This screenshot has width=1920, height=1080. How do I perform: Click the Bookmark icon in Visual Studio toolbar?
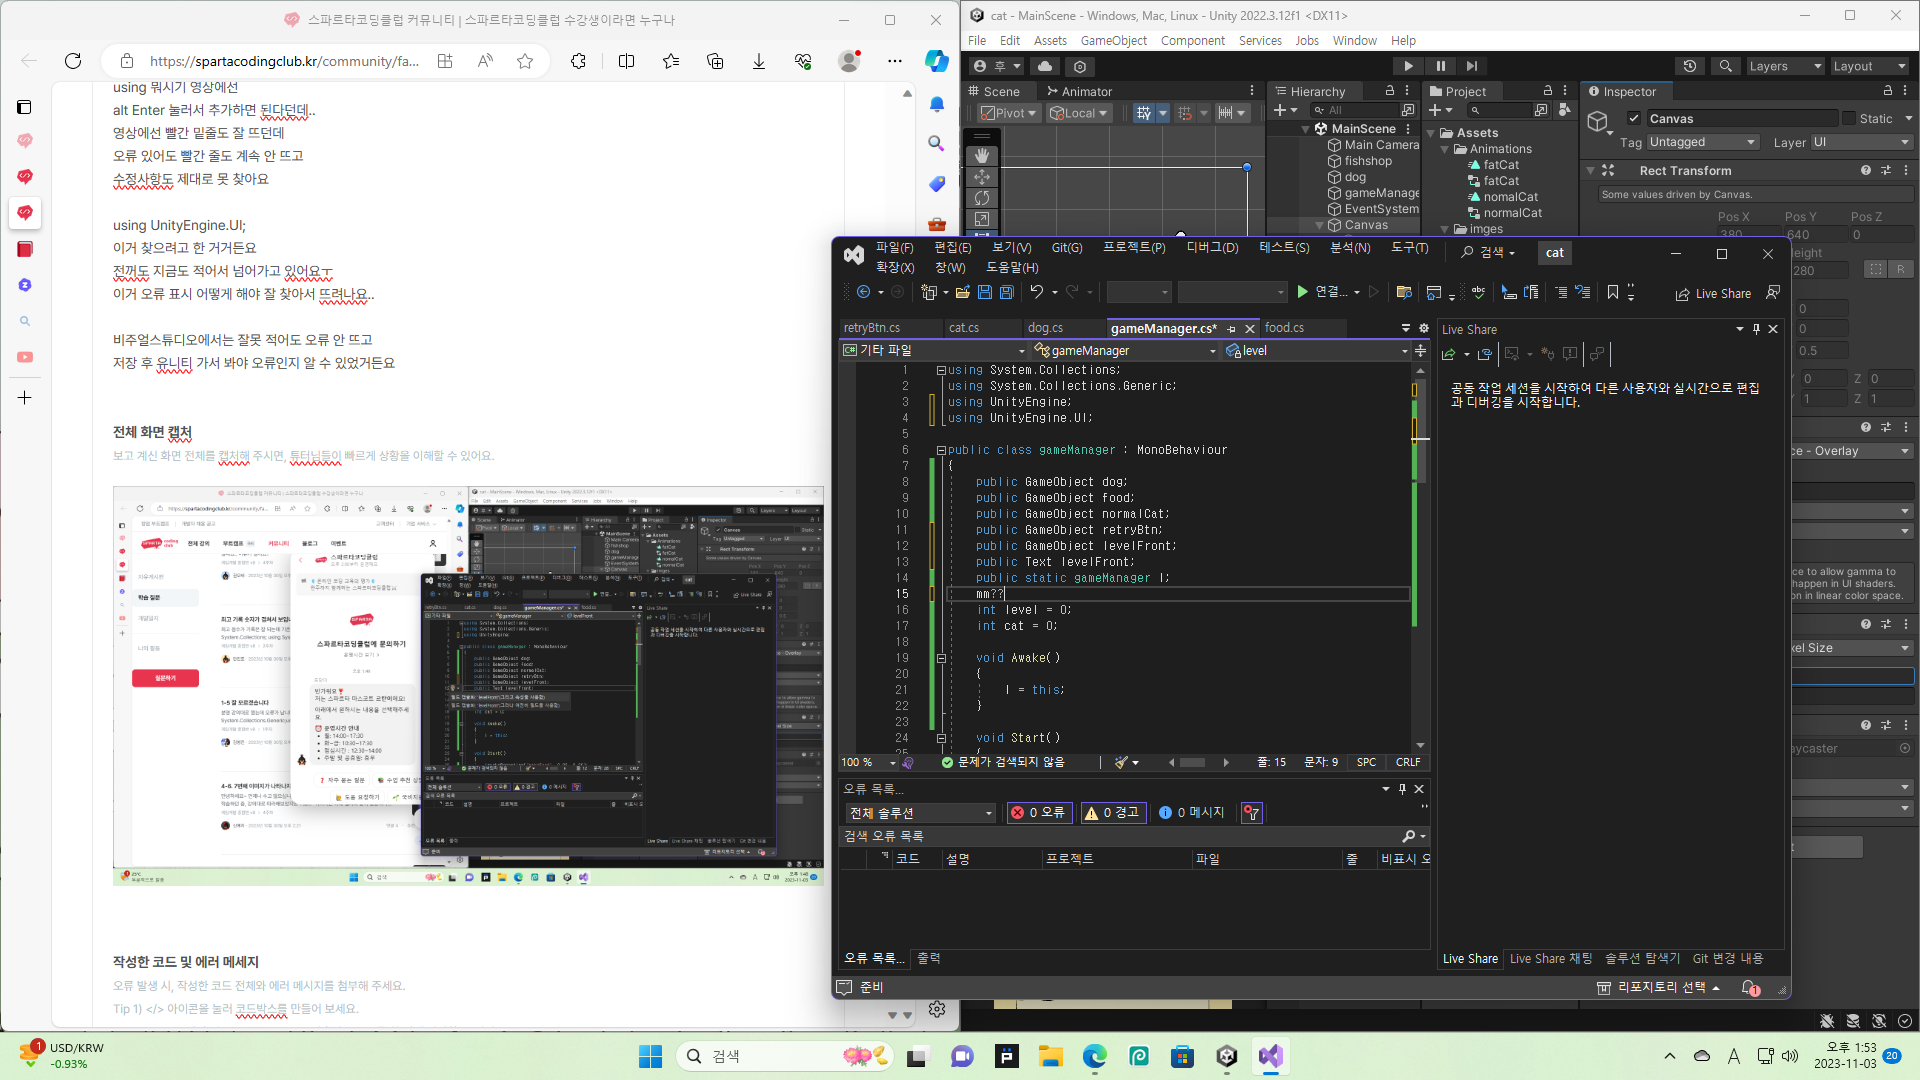pos(1613,292)
